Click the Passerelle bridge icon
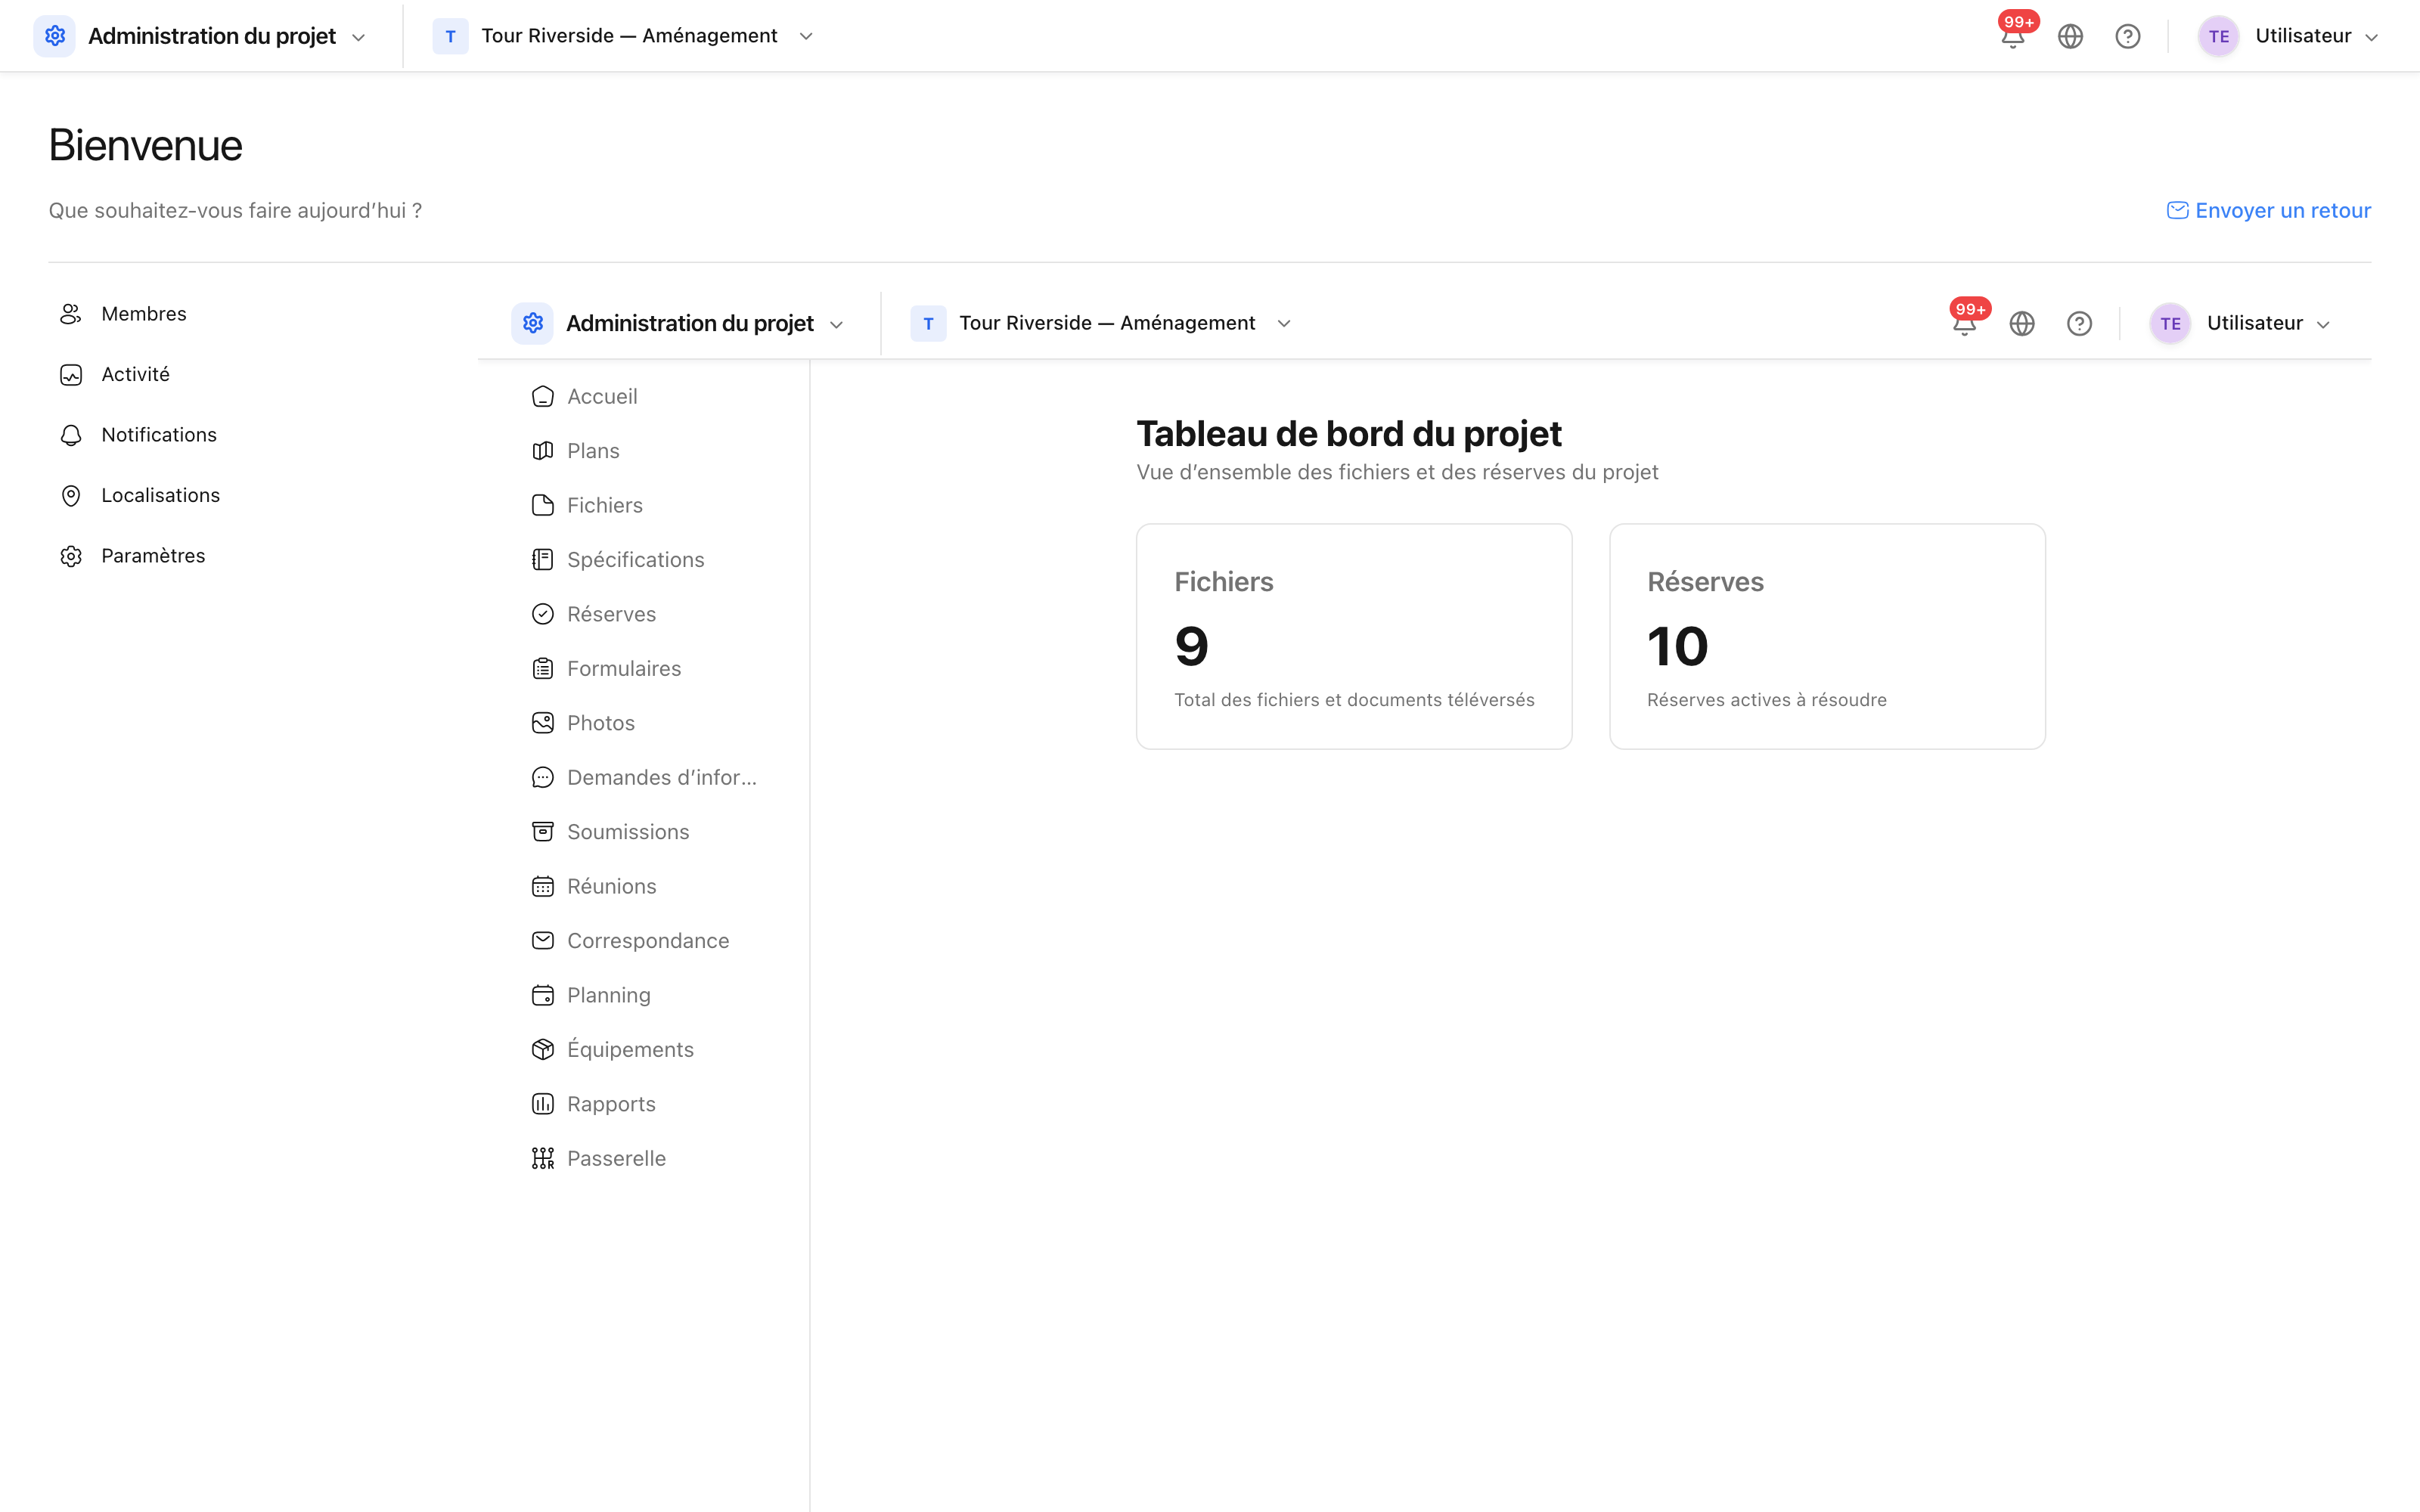The height and width of the screenshot is (1512, 2420). click(543, 1159)
